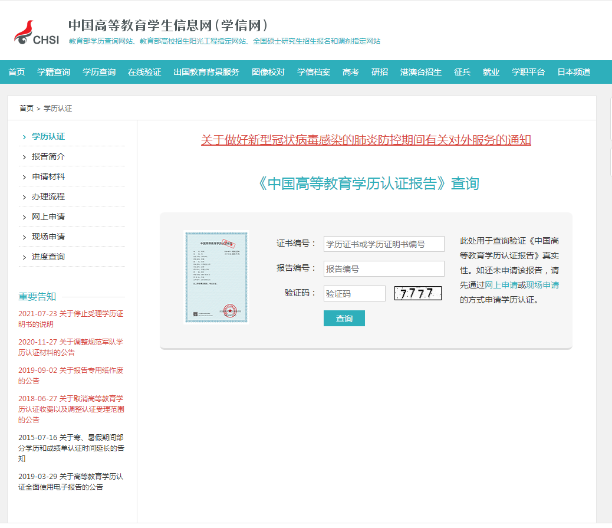Viewport: 612px width, 528px height.
Task: Click the 证书编号 input field
Action: 383,244
